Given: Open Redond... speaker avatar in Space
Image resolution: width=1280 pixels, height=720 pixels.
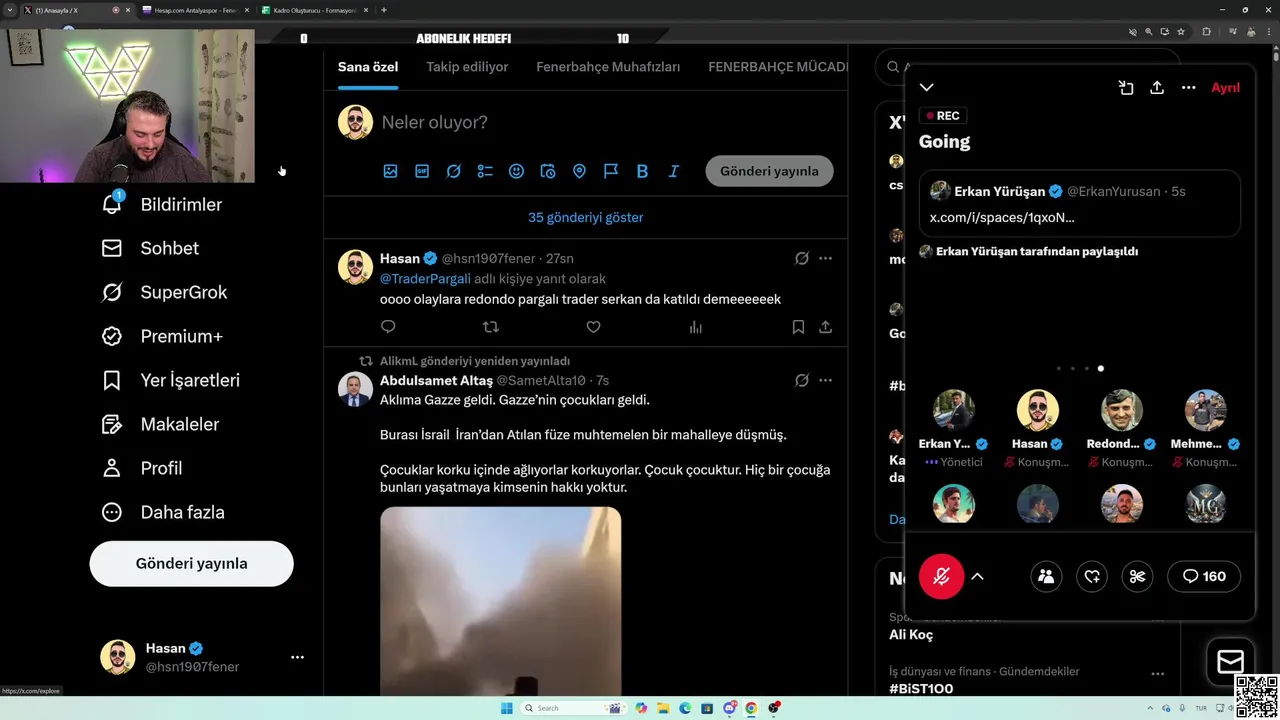Looking at the screenshot, I should pyautogui.click(x=1122, y=410).
